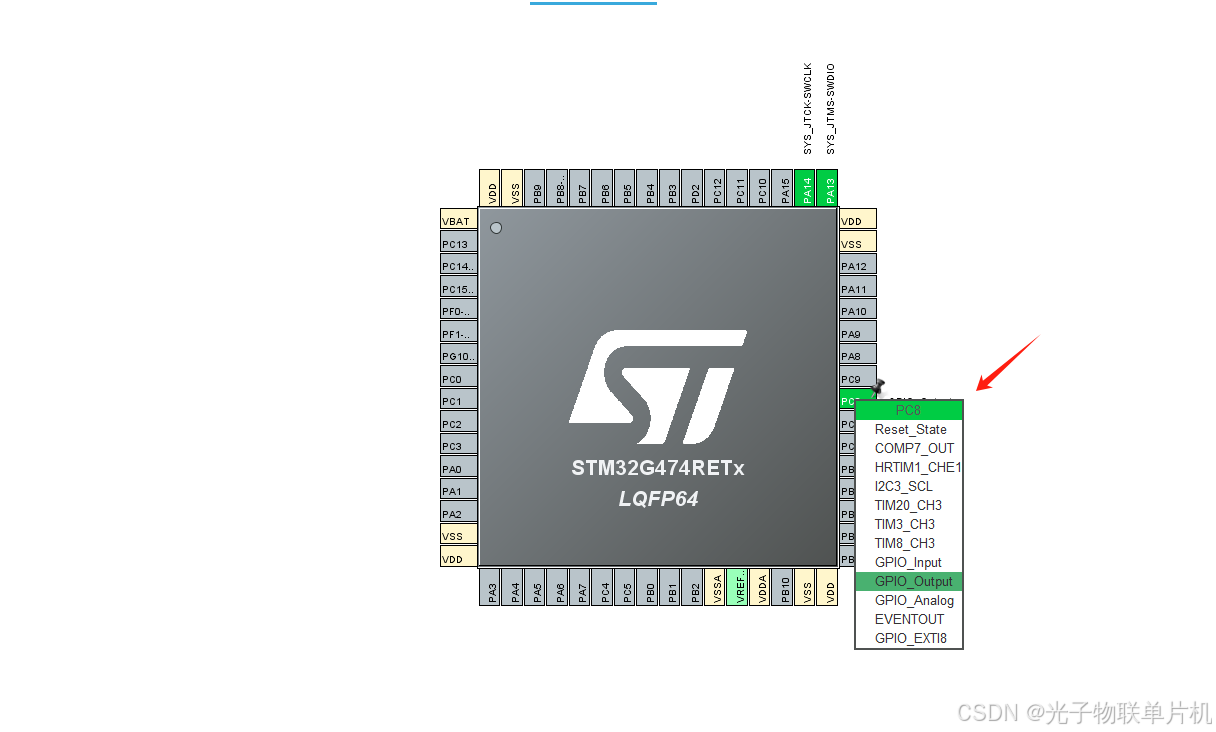This screenshot has width=1216, height=732.
Task: Select pin PC5
Action: point(626,587)
